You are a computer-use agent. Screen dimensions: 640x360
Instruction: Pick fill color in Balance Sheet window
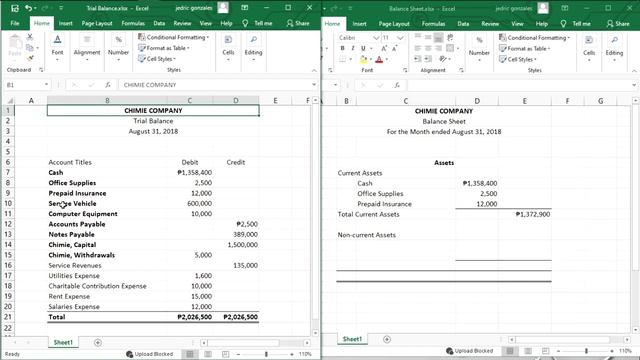click(363, 60)
